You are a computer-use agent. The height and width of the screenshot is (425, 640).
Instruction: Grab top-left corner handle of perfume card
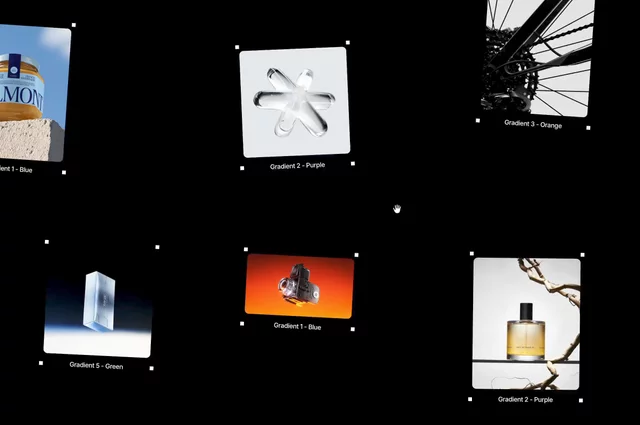pyautogui.click(x=472, y=254)
